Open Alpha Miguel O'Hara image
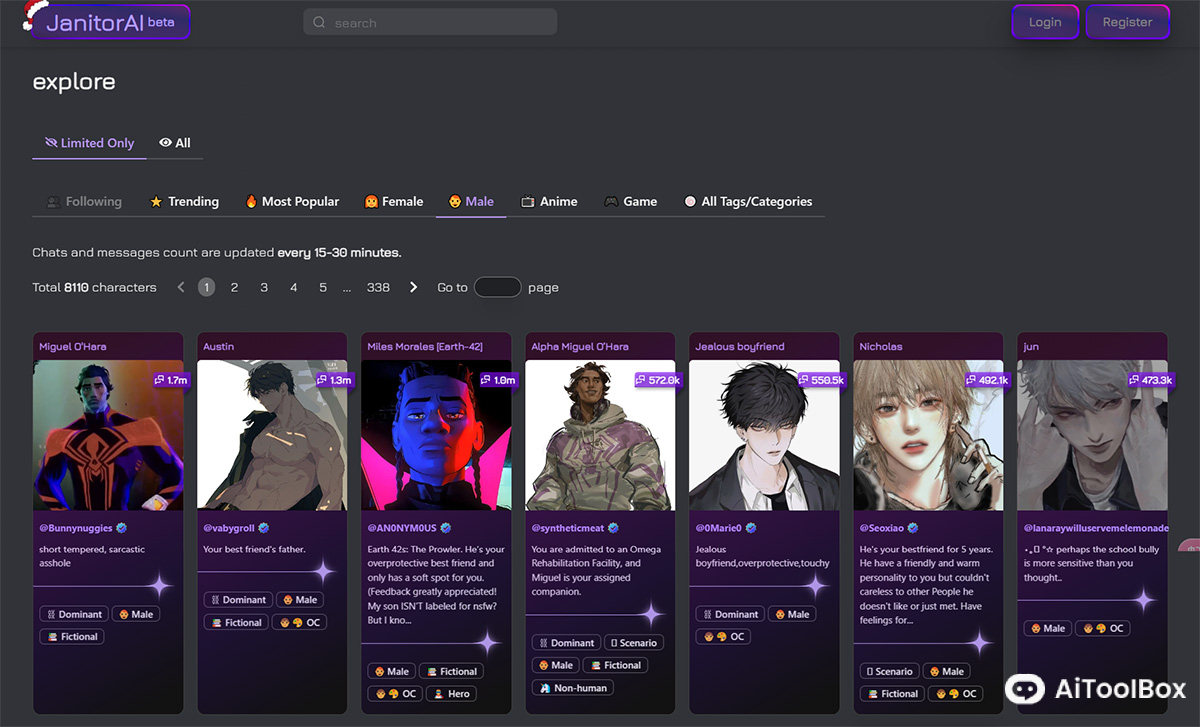This screenshot has height=727, width=1200. point(600,435)
